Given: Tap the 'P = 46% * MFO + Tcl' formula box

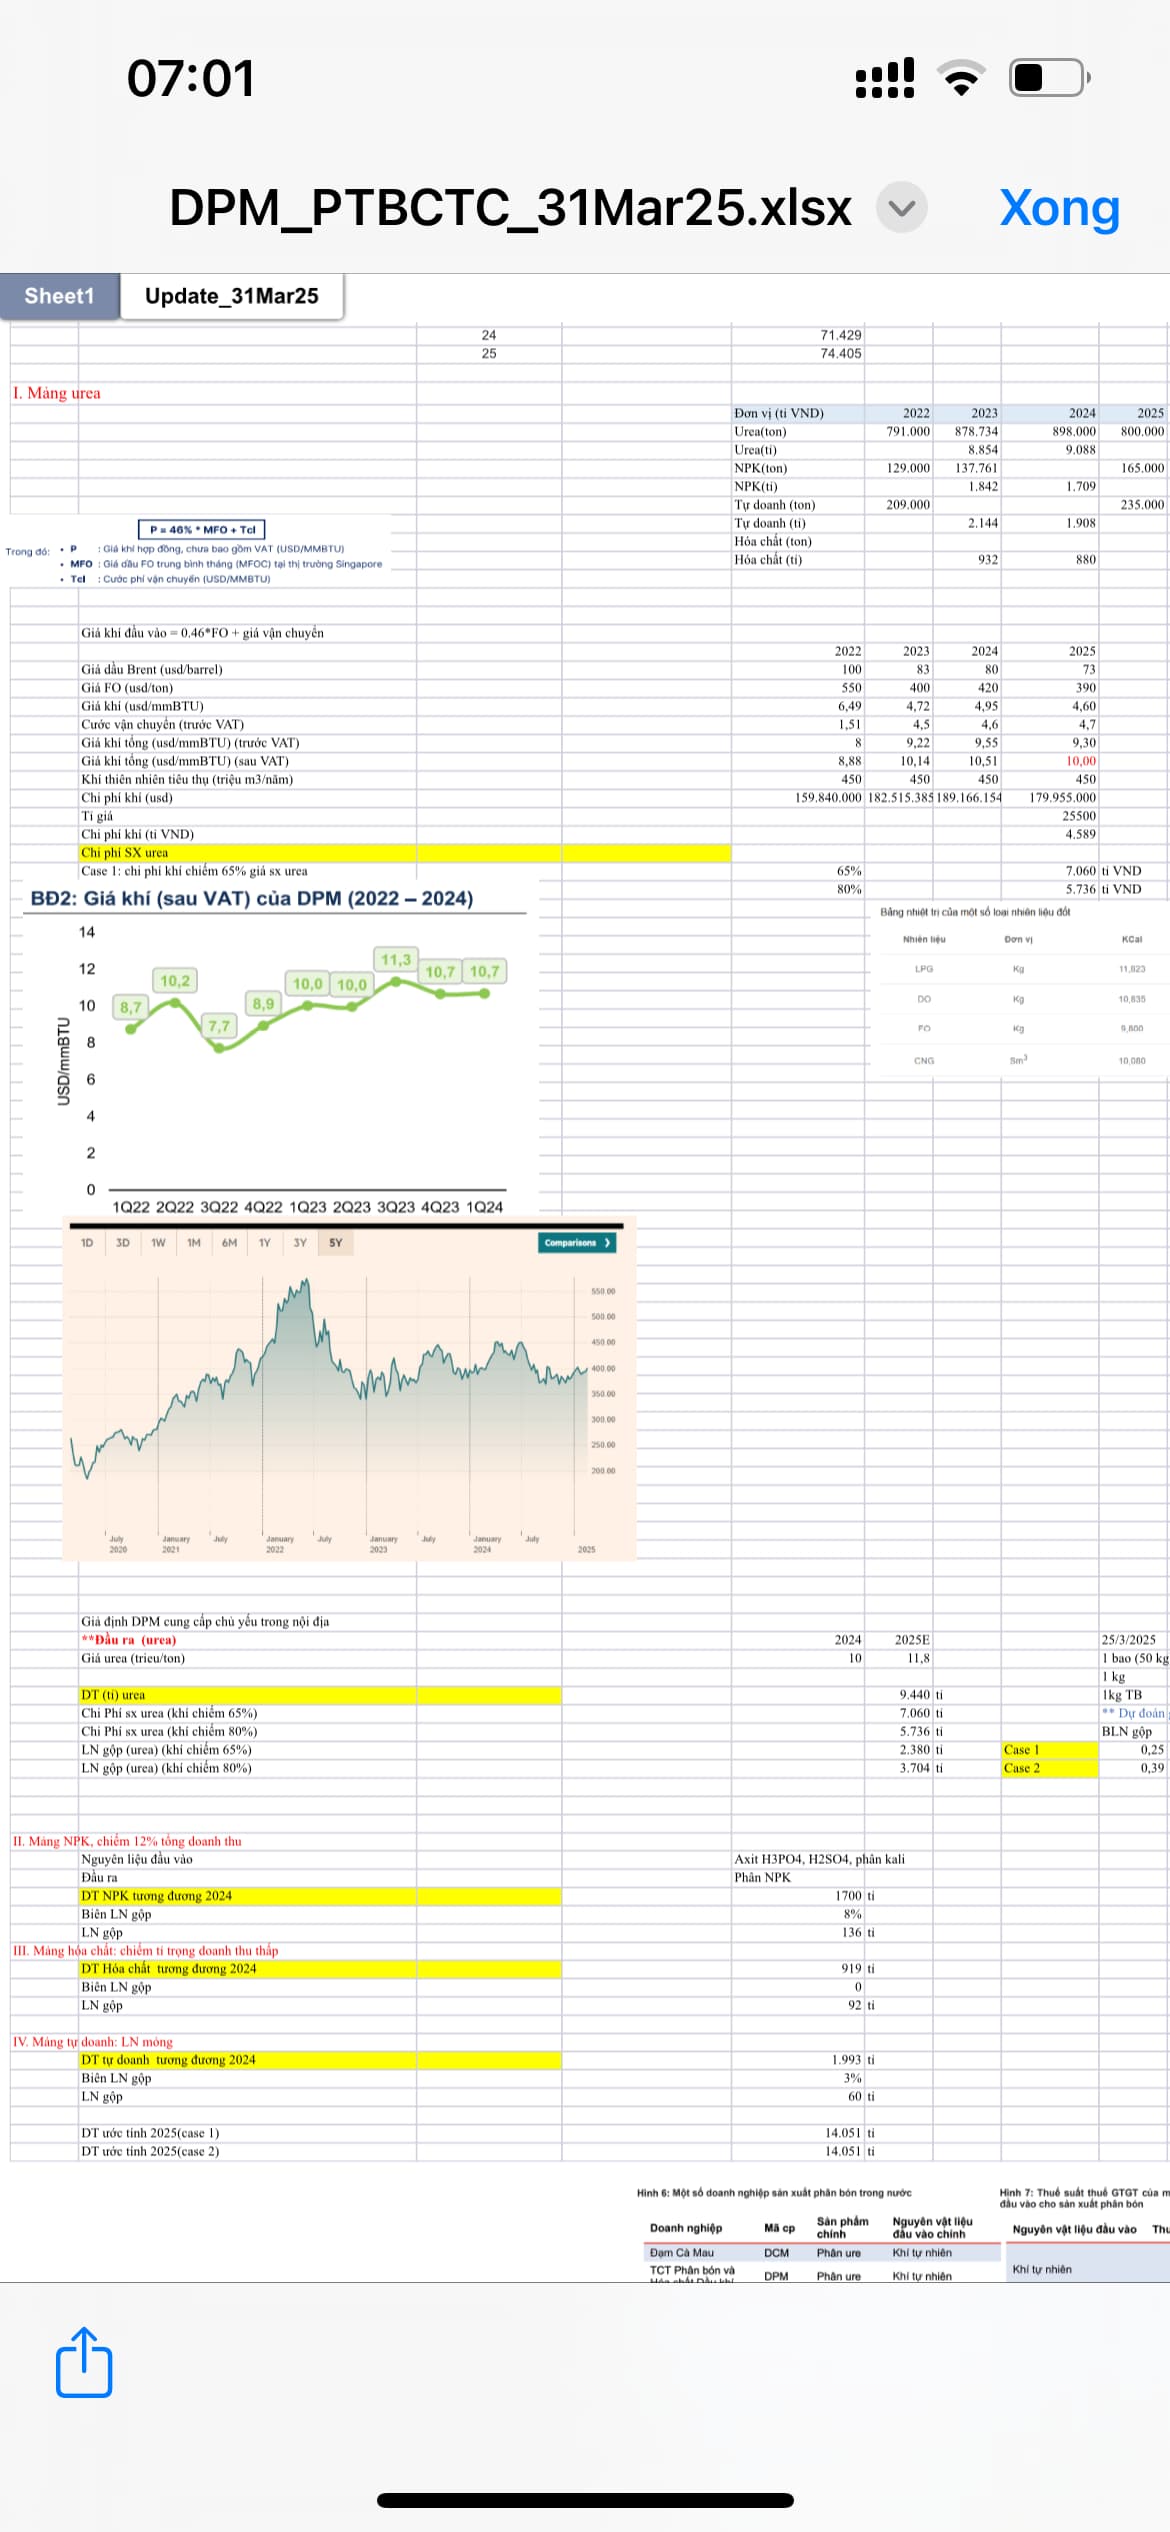Looking at the screenshot, I should pyautogui.click(x=202, y=530).
